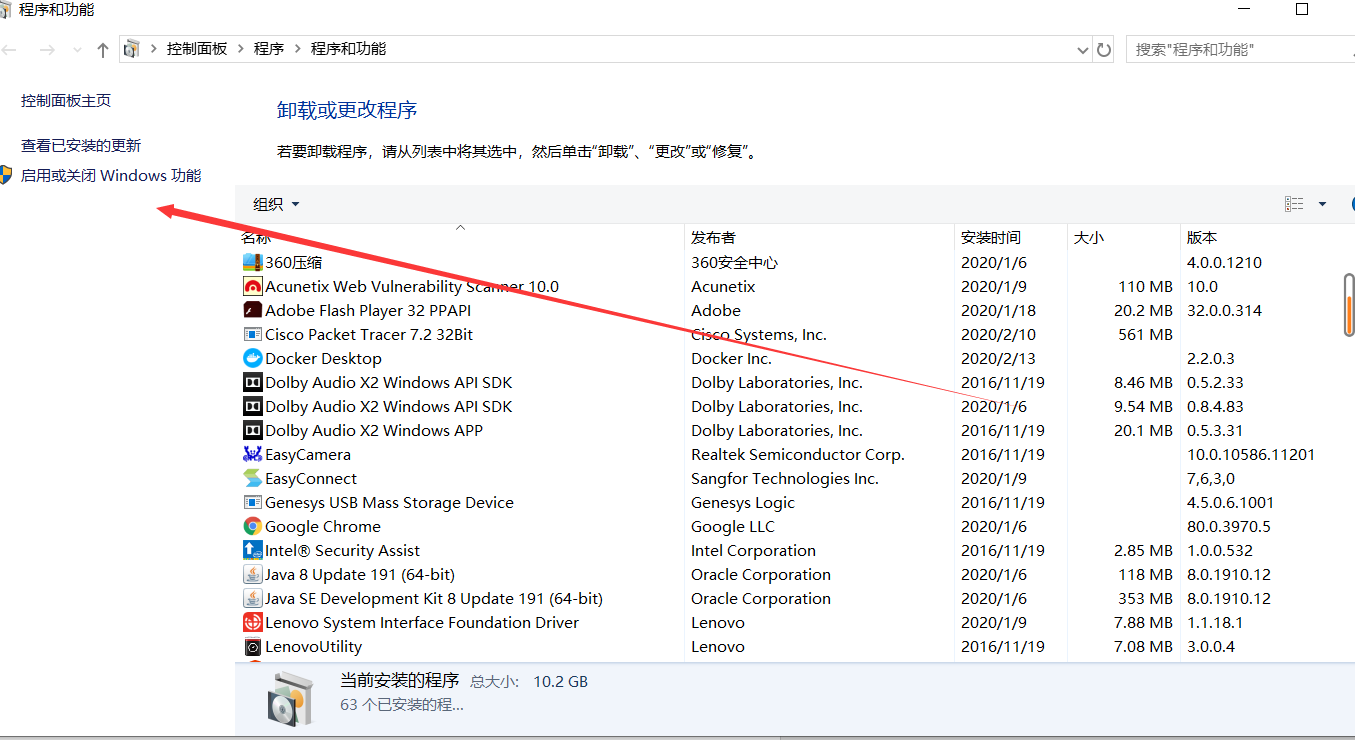Click the Cisco Packet Tracer icon
This screenshot has width=1355, height=740.
(x=252, y=334)
